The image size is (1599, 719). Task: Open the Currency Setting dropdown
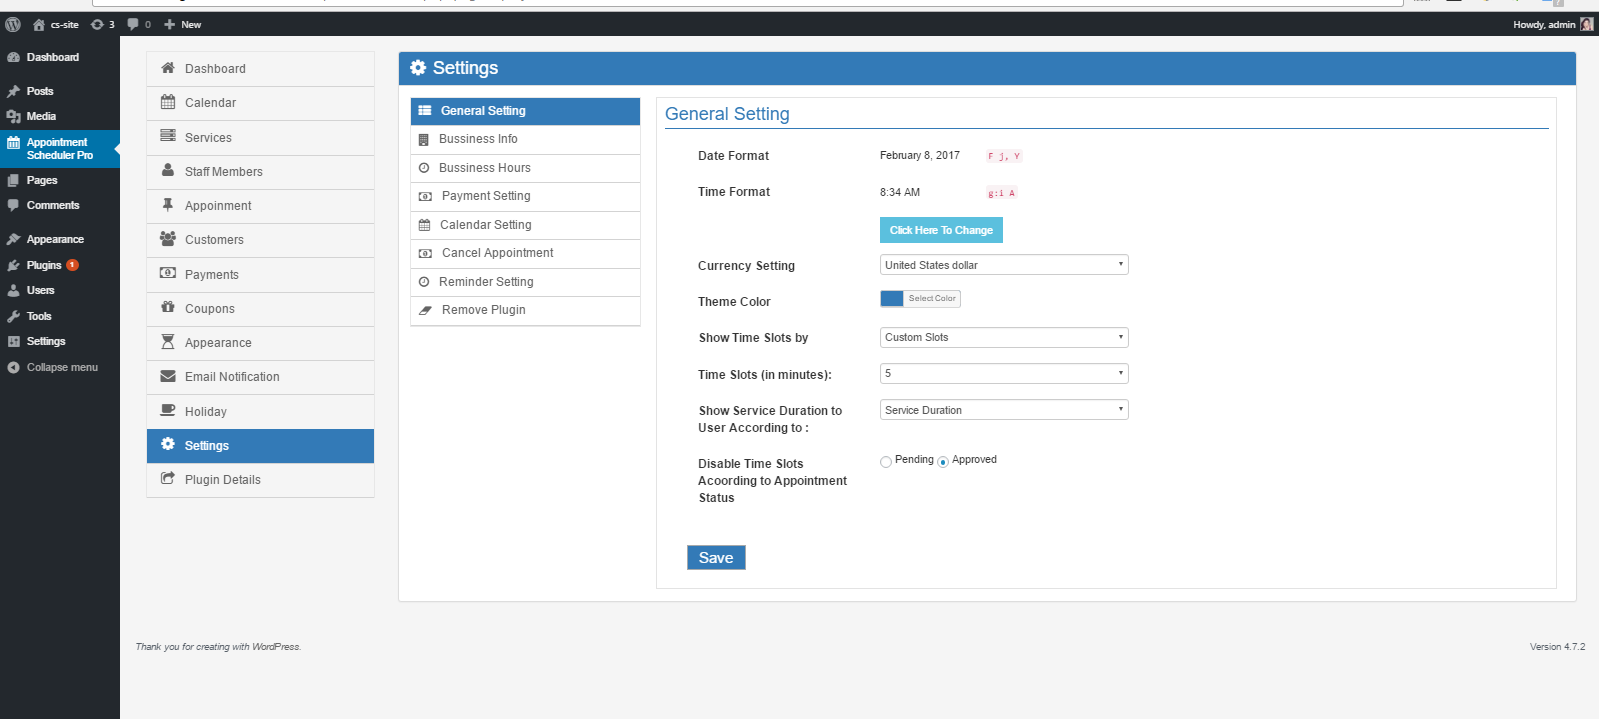1004,265
